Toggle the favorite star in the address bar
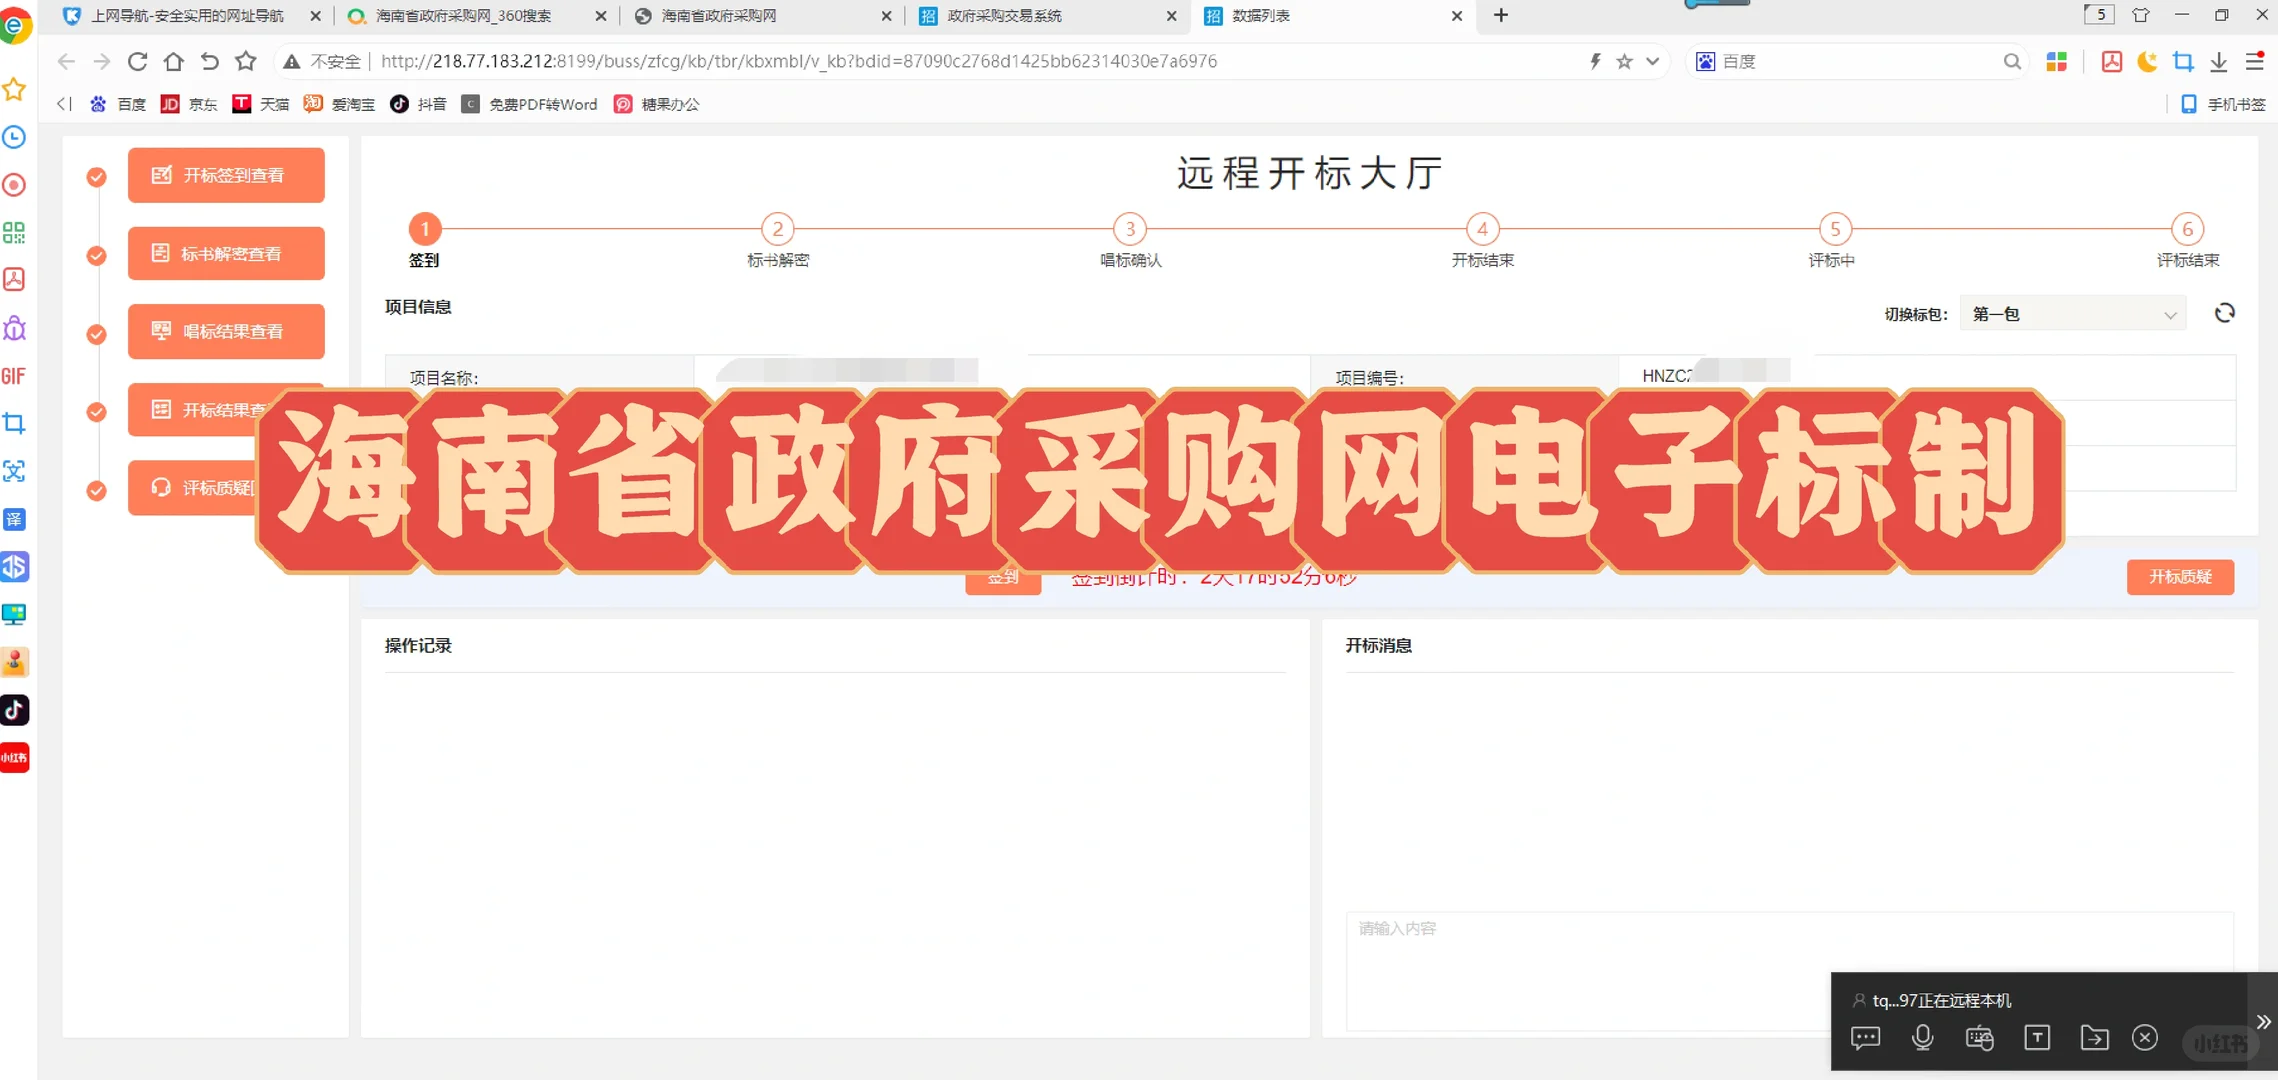 1624,61
